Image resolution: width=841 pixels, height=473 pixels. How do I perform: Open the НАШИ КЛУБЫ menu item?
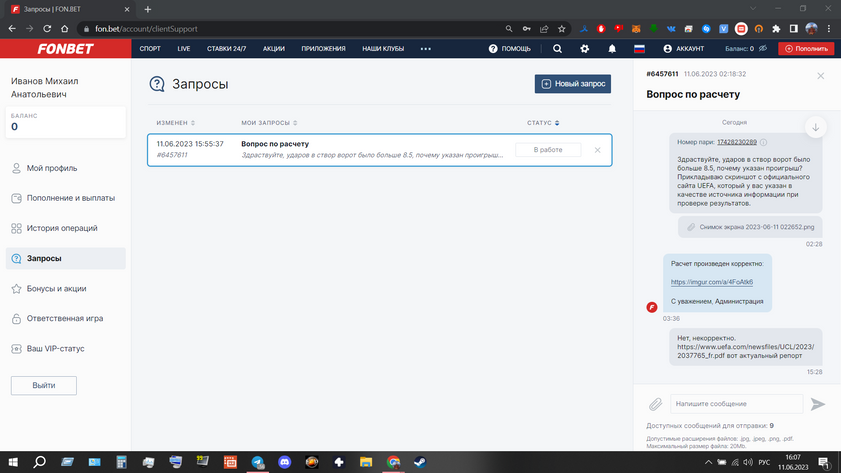pos(383,49)
